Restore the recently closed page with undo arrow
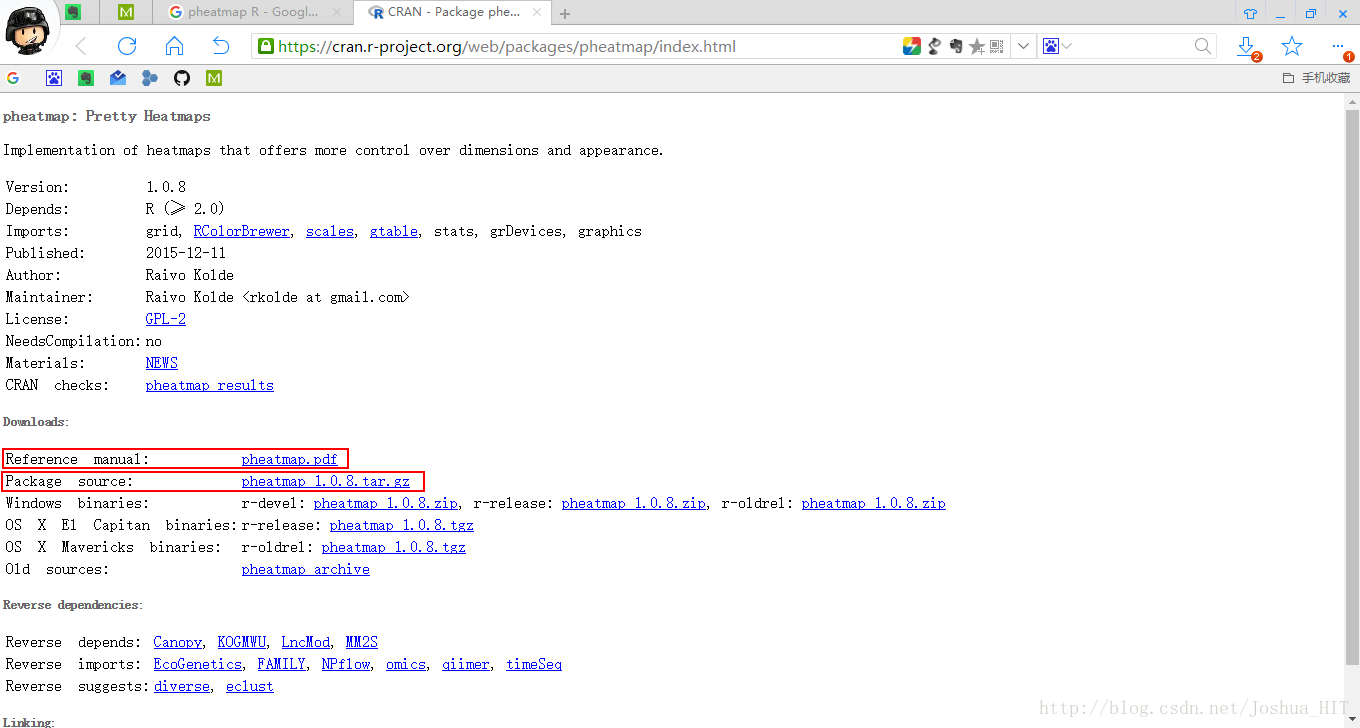 point(221,46)
